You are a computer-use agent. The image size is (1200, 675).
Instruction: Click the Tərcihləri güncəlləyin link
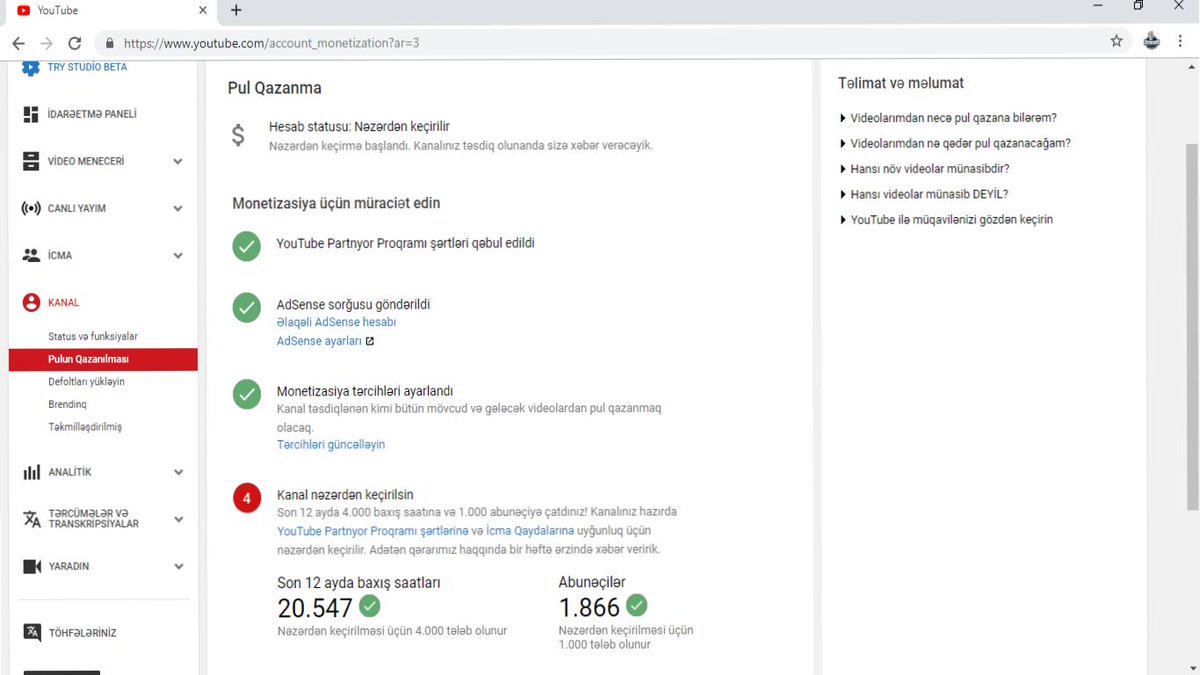coord(331,444)
